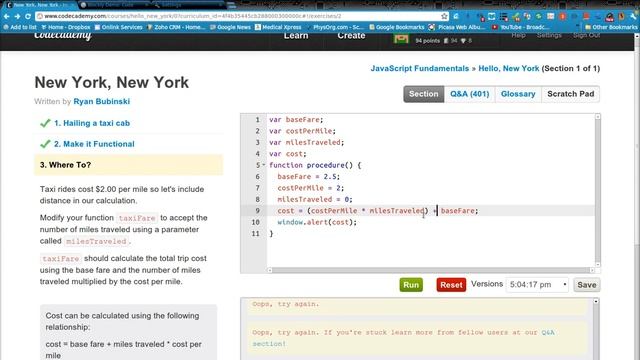The height and width of the screenshot is (360, 640).
Task: Open Settings in the header
Action: tap(549, 36)
